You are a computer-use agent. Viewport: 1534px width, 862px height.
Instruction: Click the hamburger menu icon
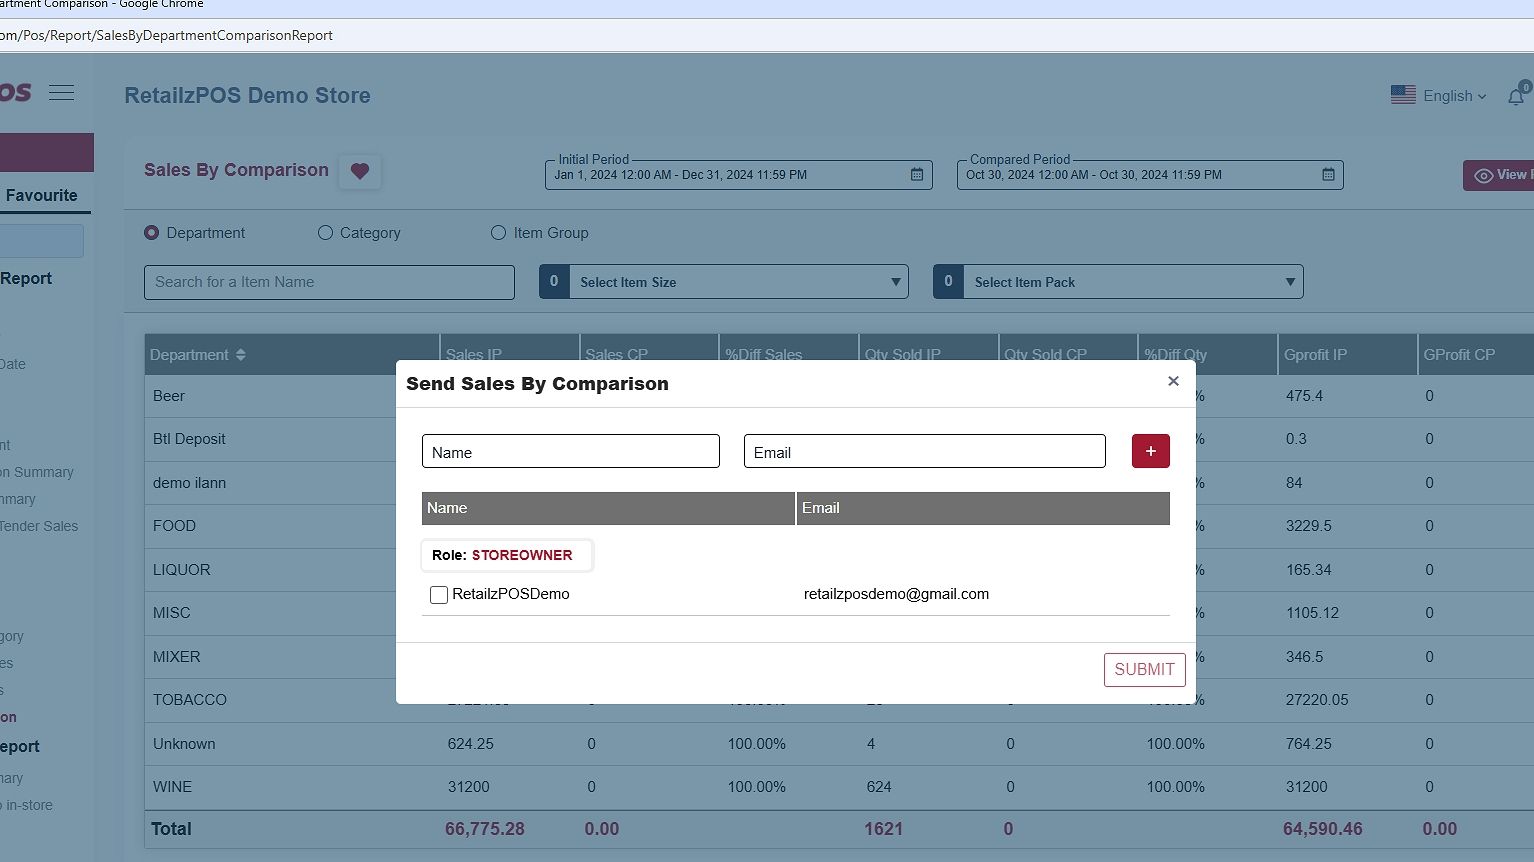[x=62, y=93]
